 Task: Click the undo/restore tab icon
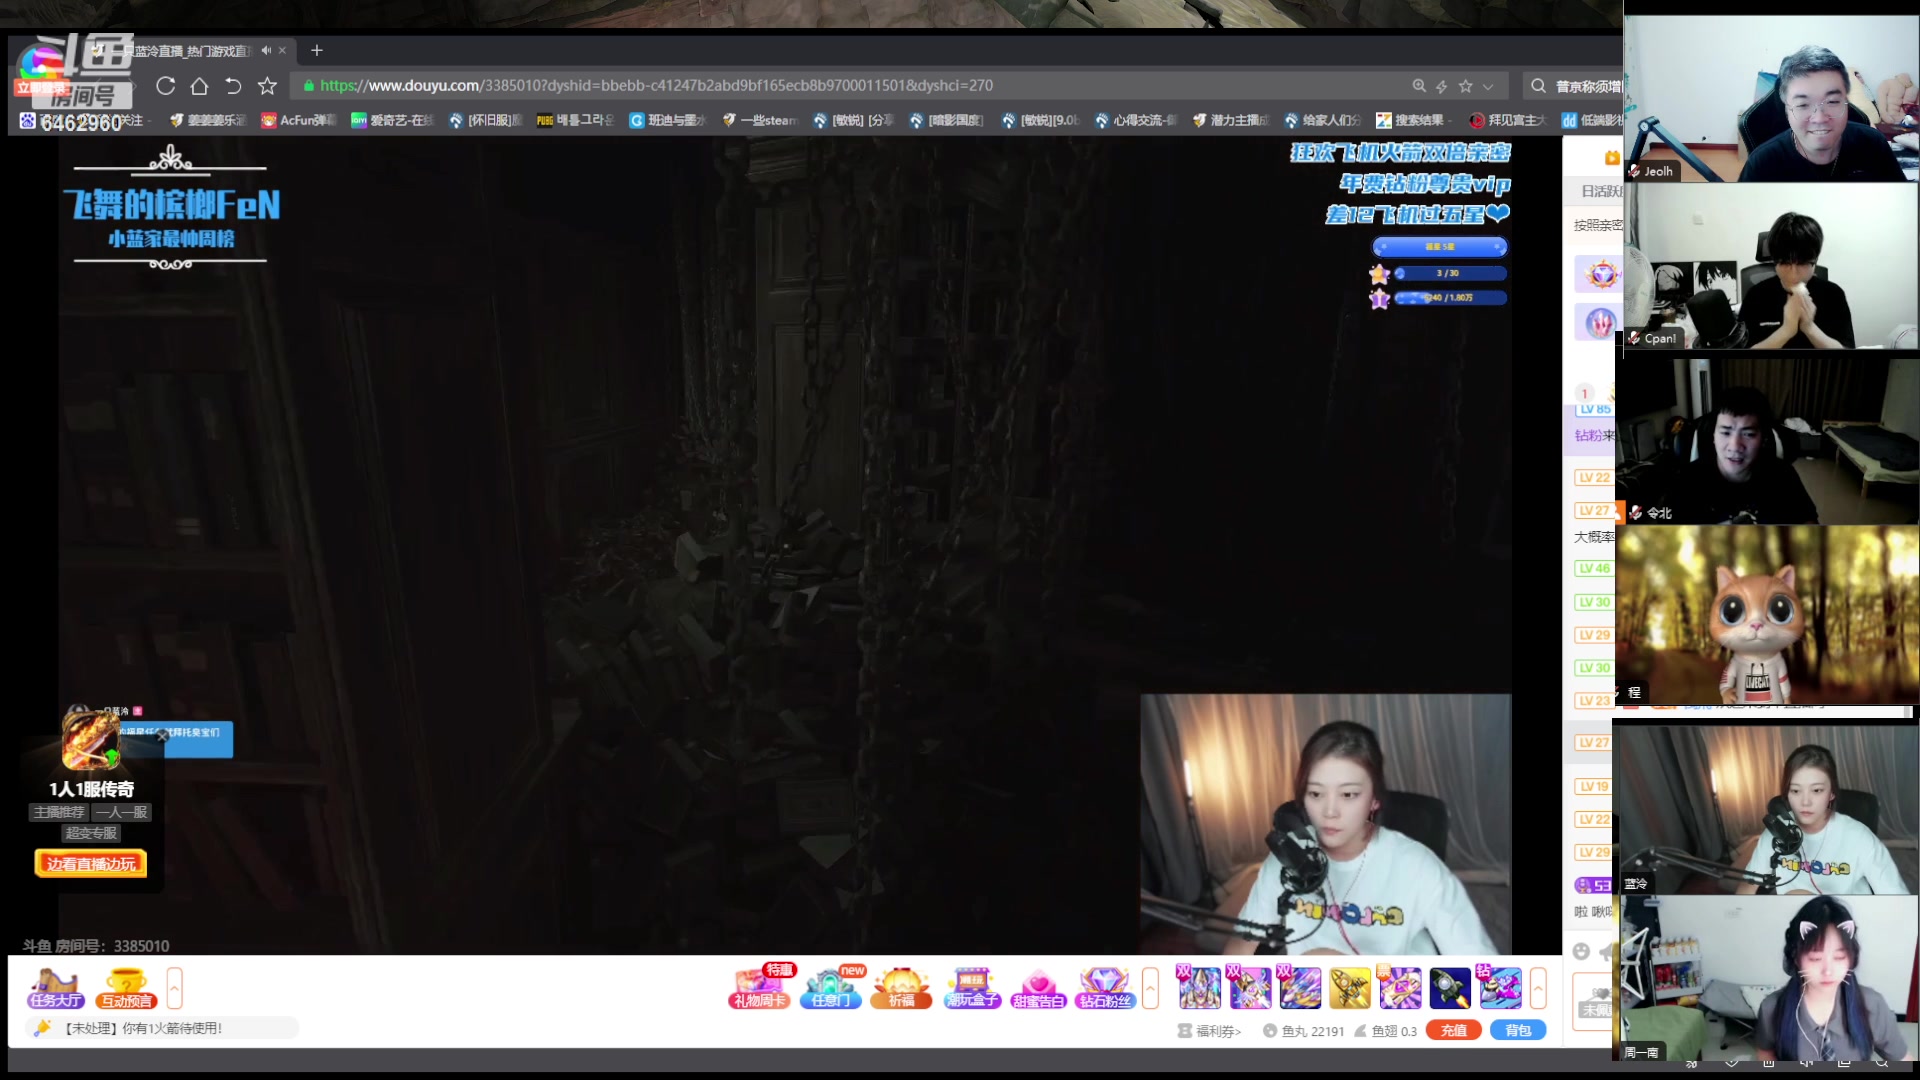point(233,86)
